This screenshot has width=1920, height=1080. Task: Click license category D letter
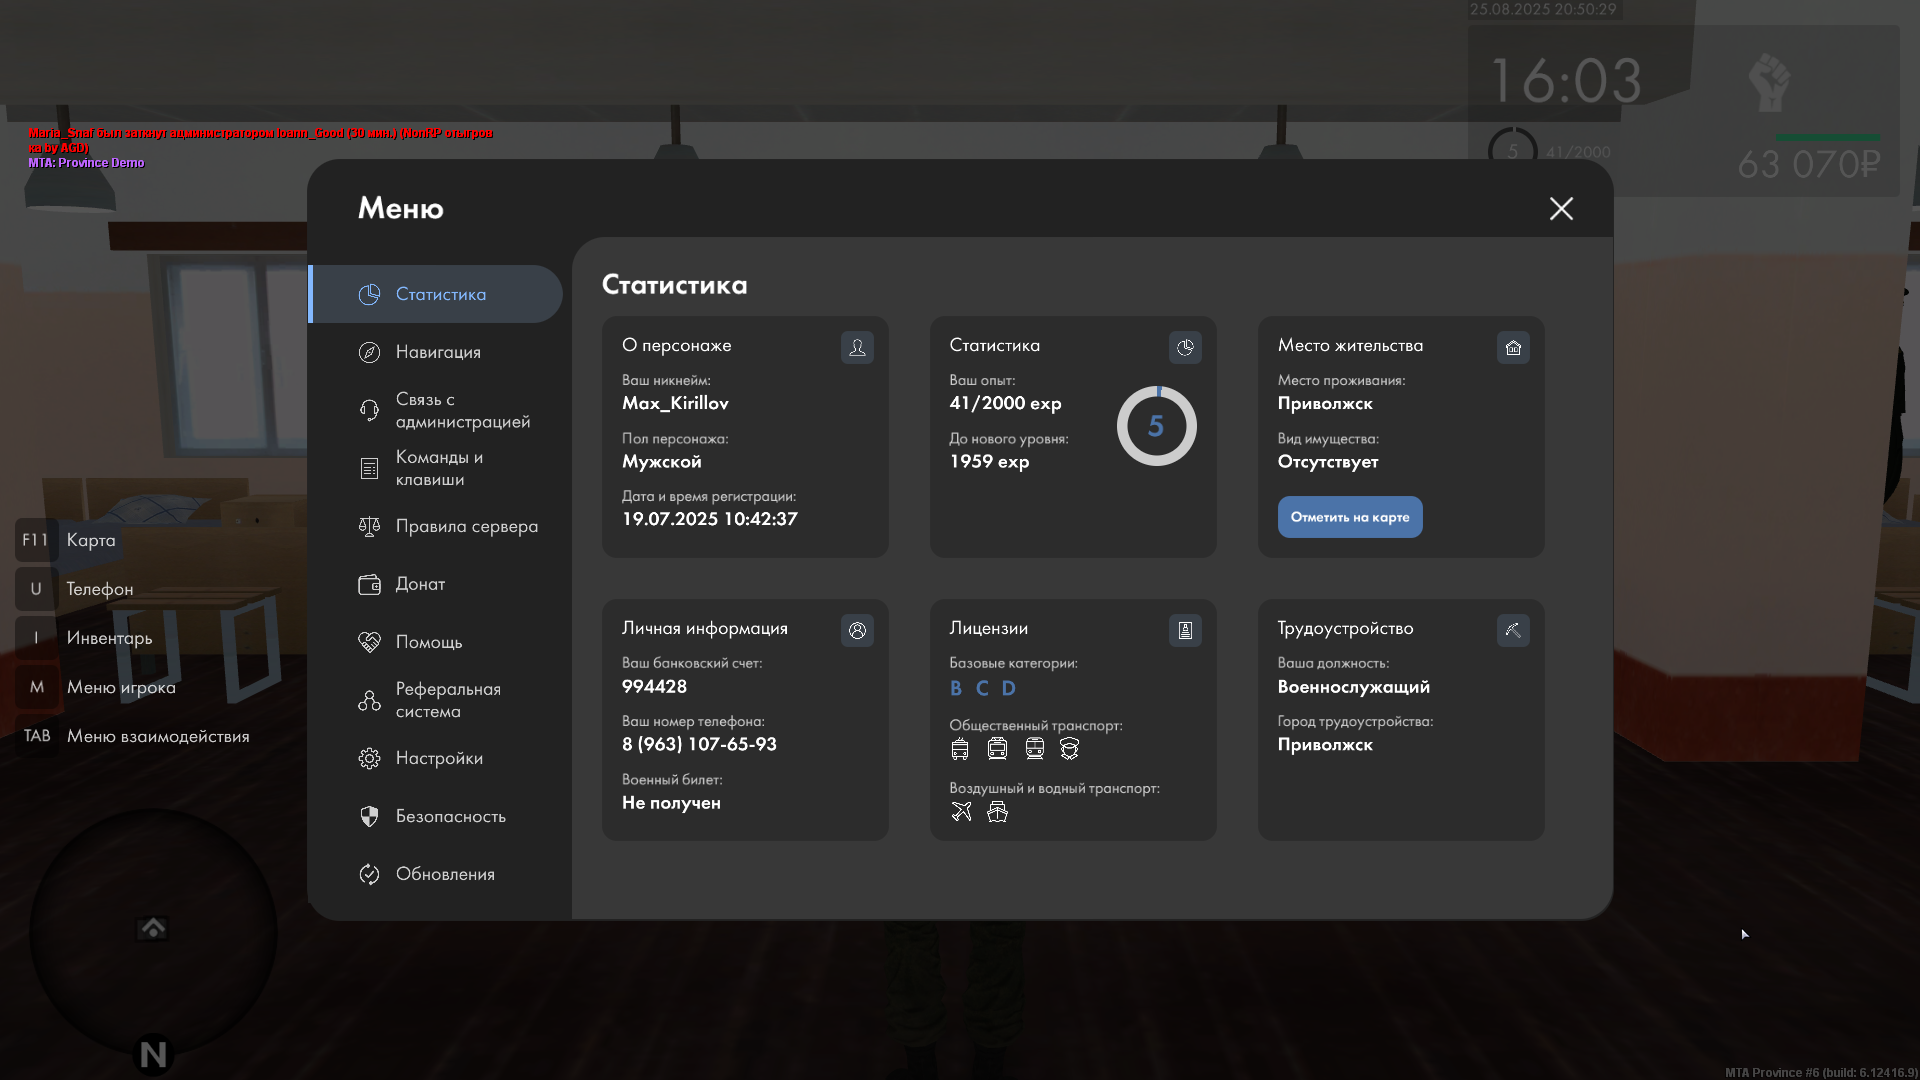coord(1008,688)
